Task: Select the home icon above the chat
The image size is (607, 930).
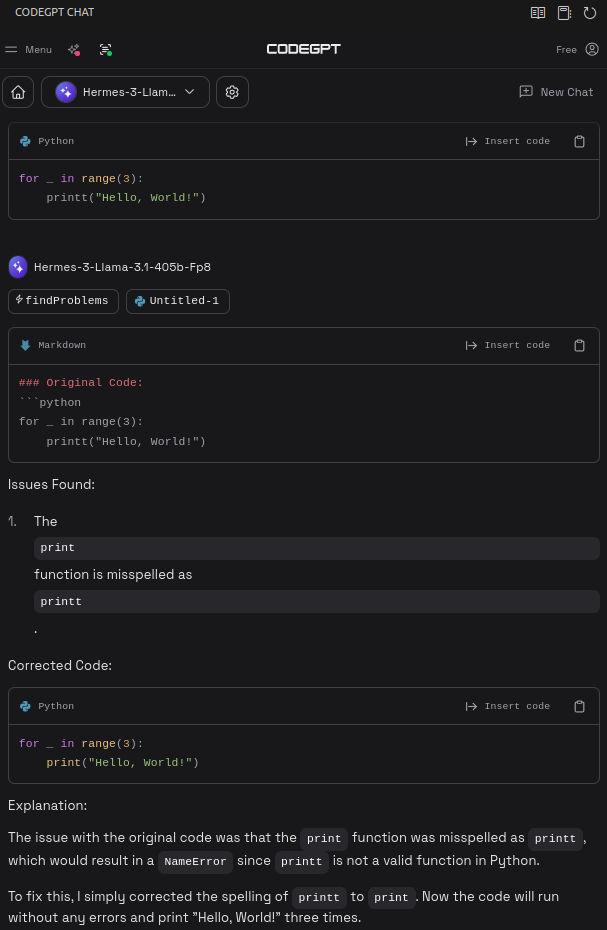Action: pyautogui.click(x=18, y=91)
